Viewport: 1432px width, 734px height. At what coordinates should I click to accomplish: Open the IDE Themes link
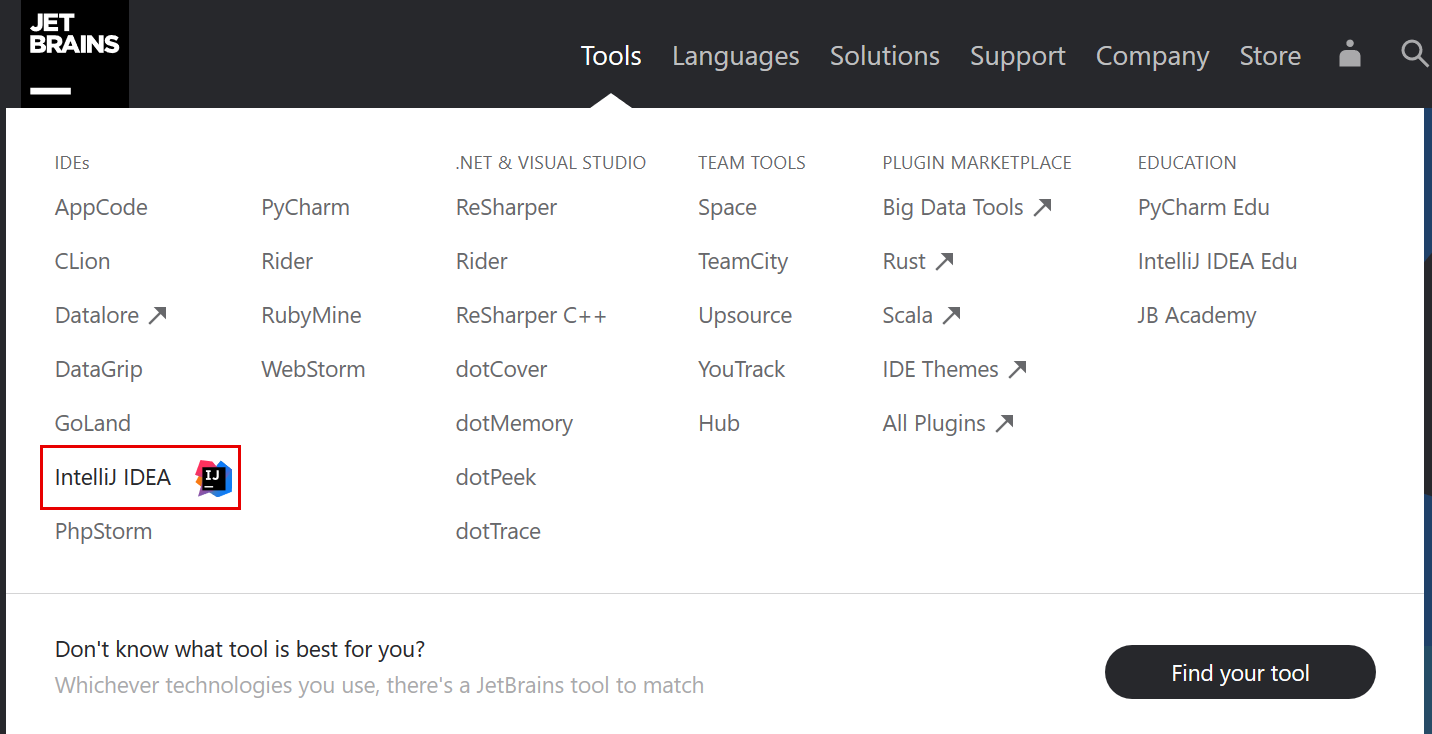coord(955,370)
